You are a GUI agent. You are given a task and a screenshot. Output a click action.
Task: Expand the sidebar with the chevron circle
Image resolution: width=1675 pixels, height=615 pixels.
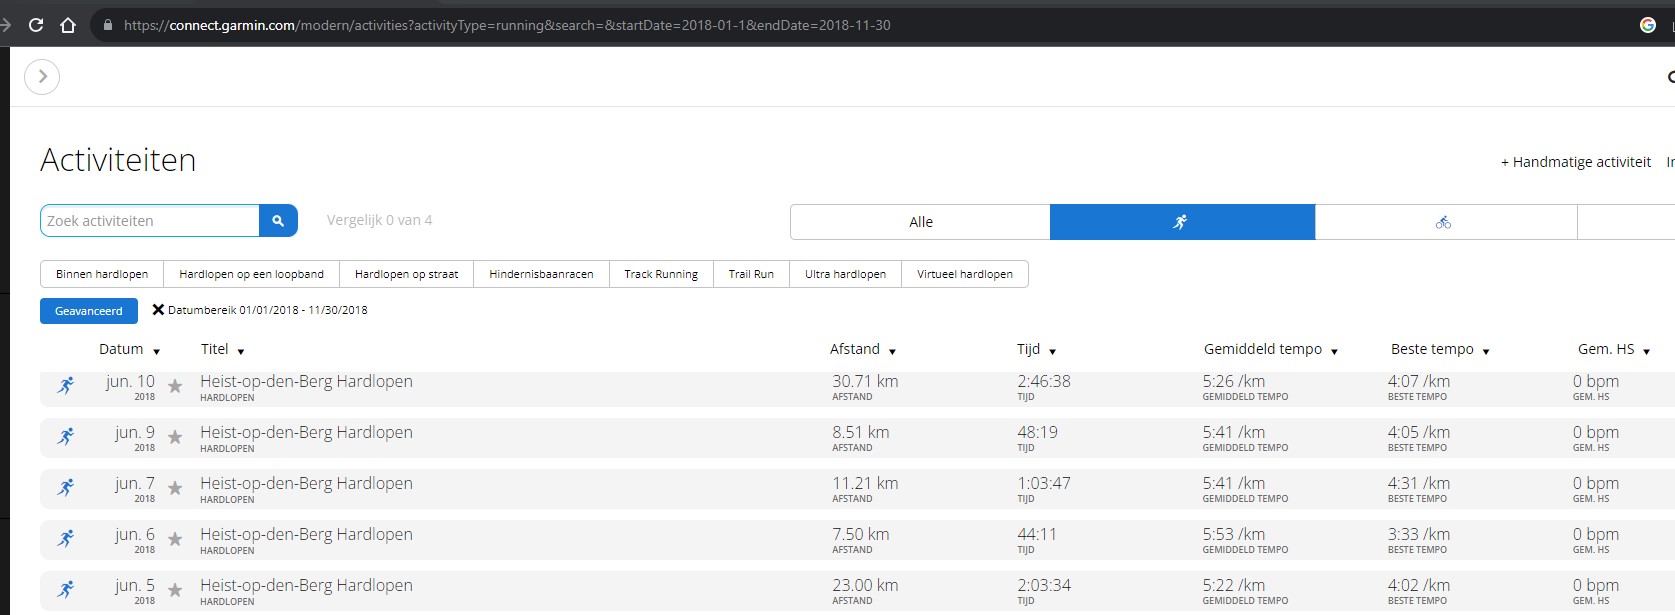coord(42,77)
